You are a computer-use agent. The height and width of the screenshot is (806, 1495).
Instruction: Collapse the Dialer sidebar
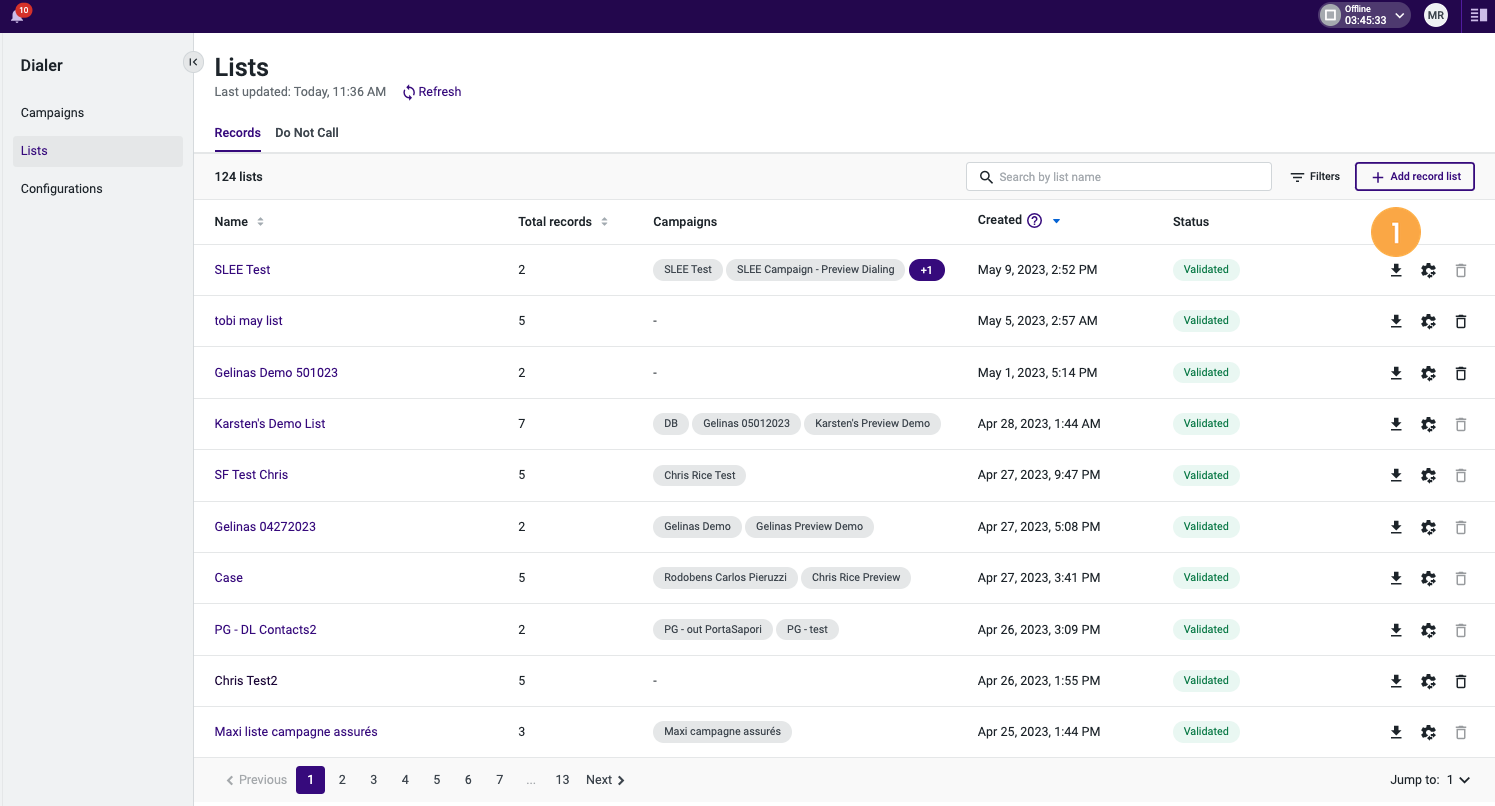click(193, 61)
